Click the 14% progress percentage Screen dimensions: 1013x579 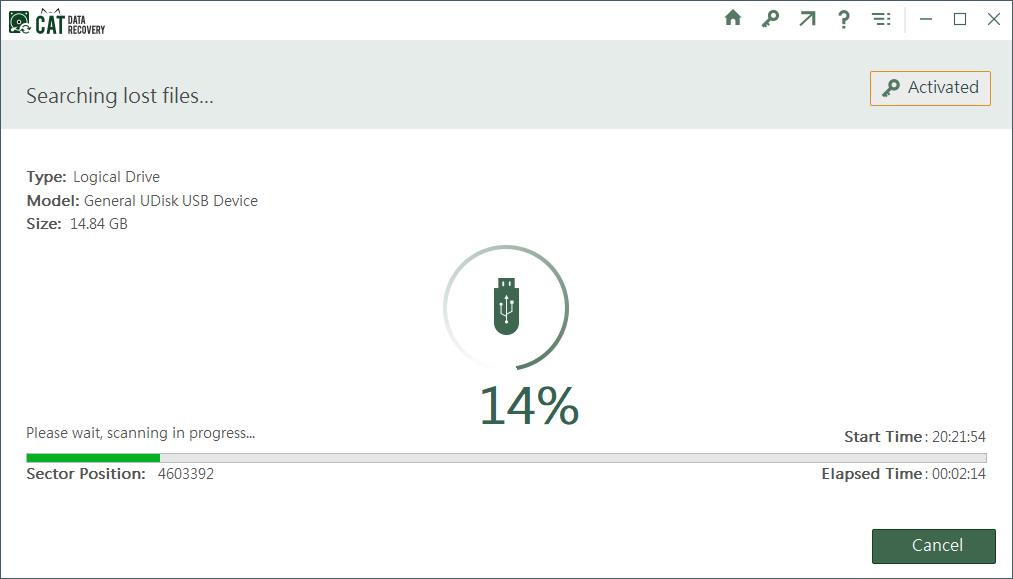pyautogui.click(x=529, y=406)
